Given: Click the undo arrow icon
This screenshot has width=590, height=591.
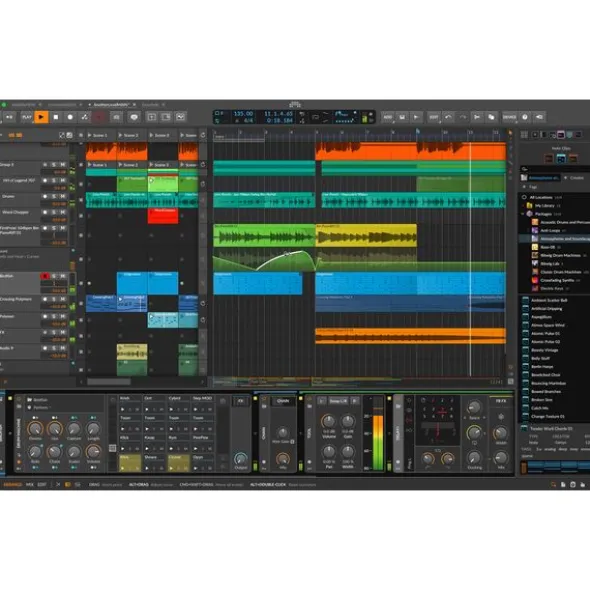Looking at the screenshot, I should click(448, 117).
